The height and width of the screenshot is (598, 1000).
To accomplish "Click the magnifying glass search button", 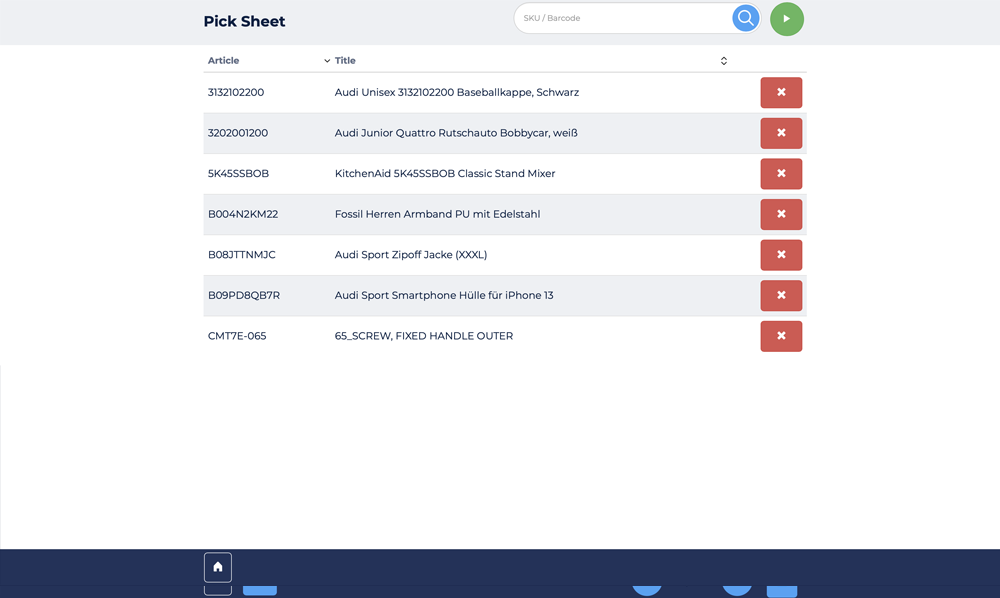I will pyautogui.click(x=745, y=18).
